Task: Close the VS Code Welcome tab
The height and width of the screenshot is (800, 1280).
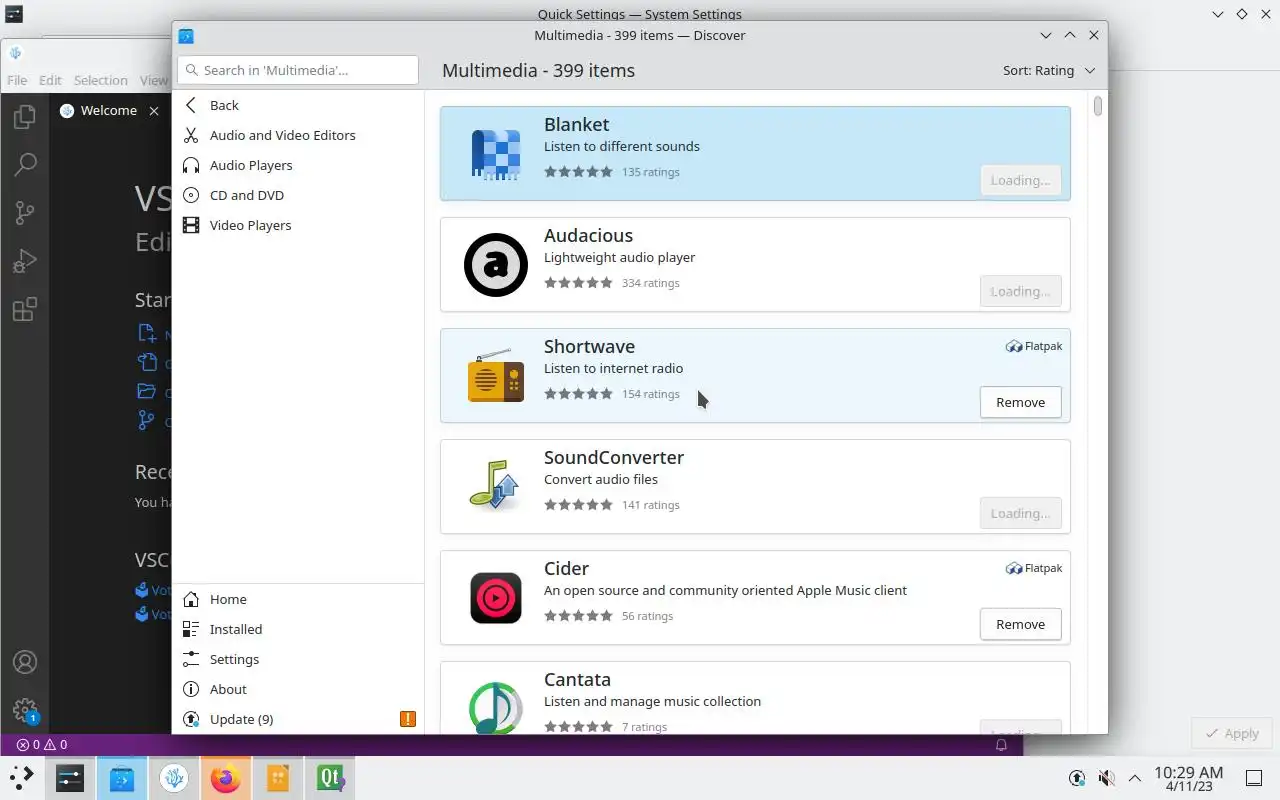Action: tap(154, 110)
